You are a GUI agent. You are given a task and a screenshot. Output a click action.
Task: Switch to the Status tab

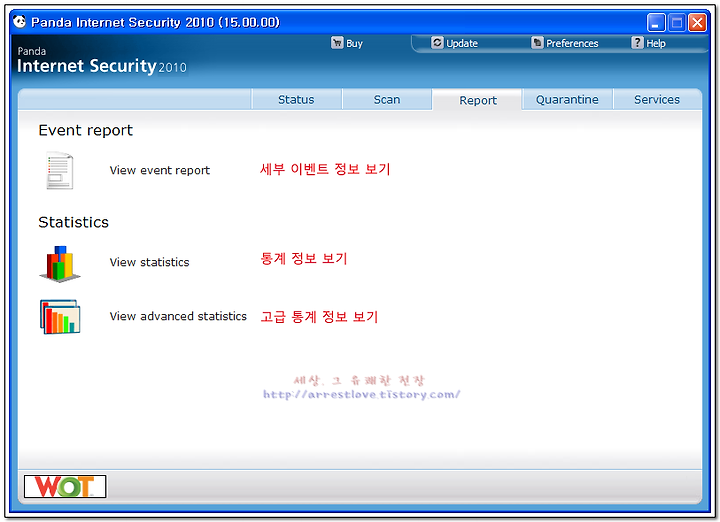(x=296, y=100)
